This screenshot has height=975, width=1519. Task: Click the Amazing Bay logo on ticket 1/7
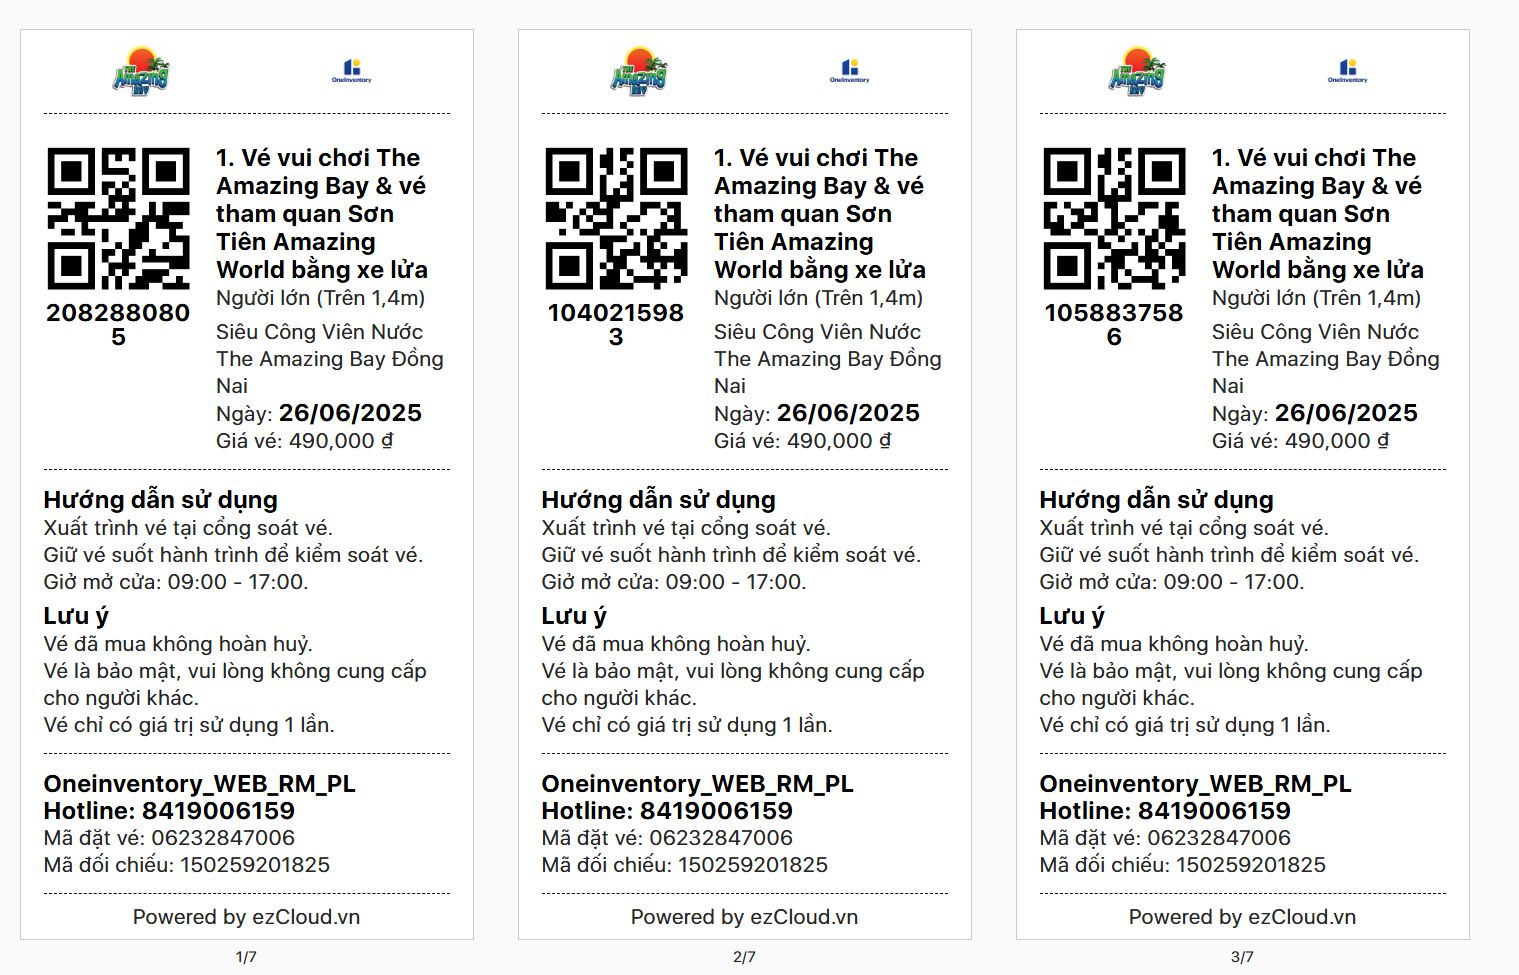[141, 71]
